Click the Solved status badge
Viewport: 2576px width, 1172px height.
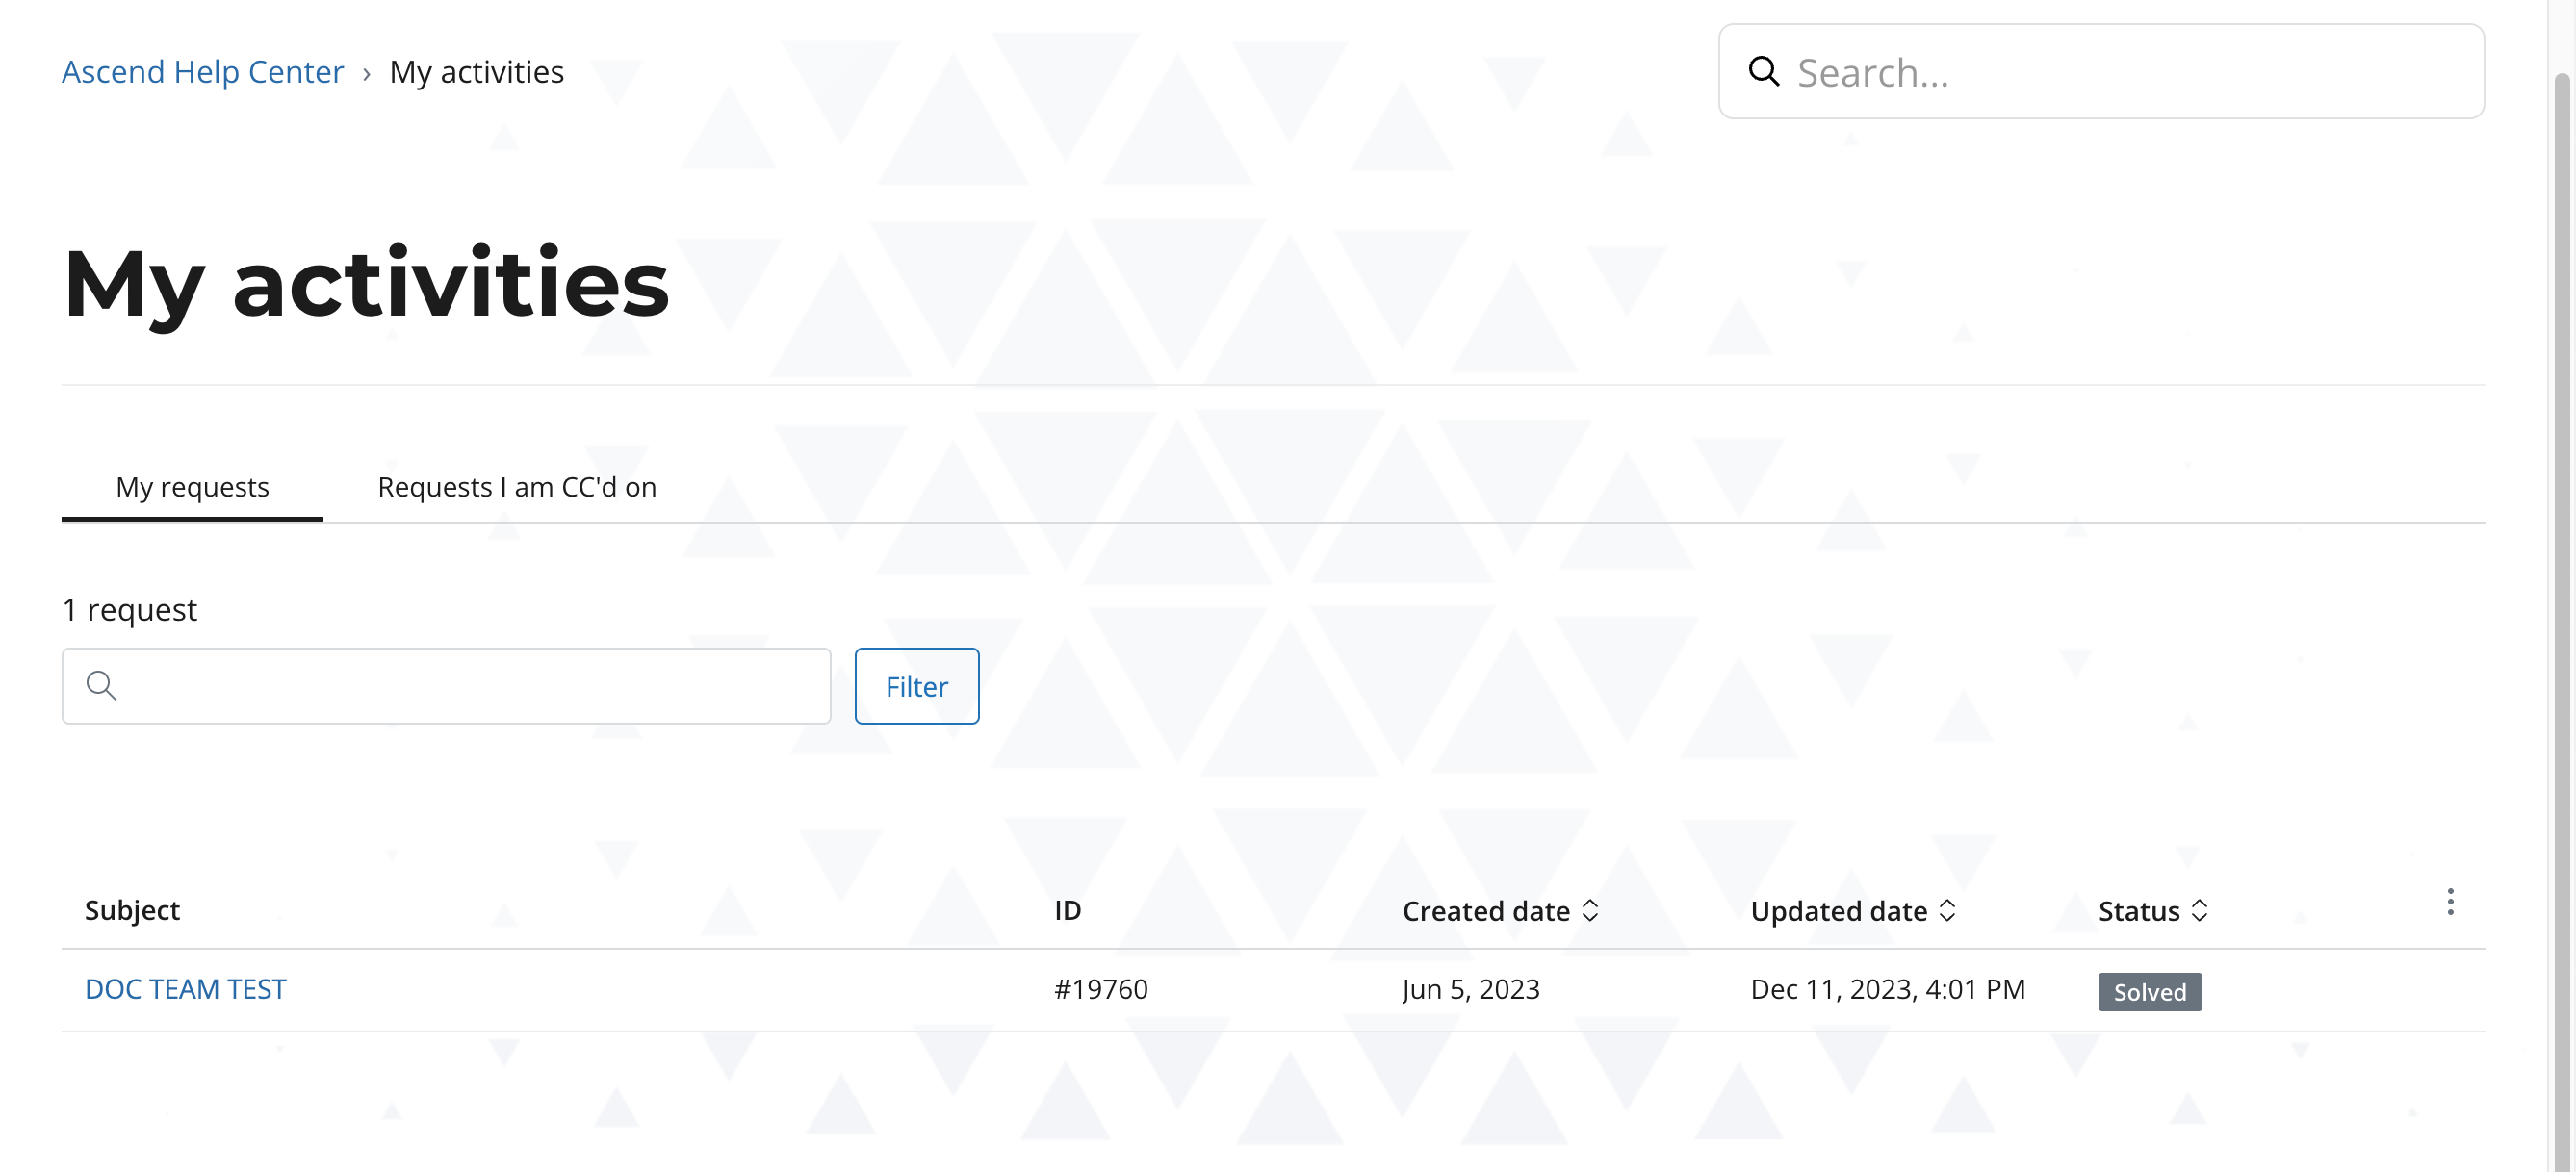(2150, 992)
